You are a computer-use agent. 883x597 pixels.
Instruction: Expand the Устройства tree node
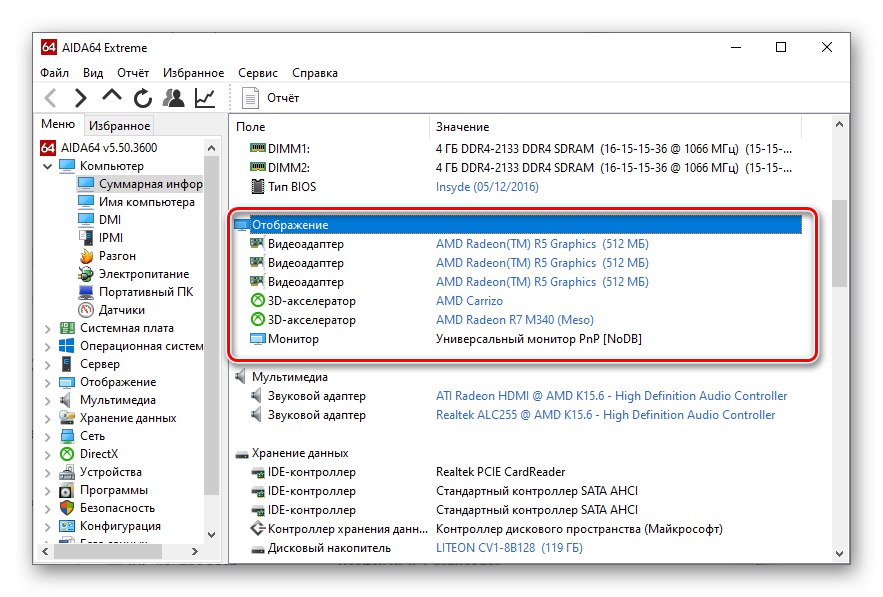tap(48, 473)
